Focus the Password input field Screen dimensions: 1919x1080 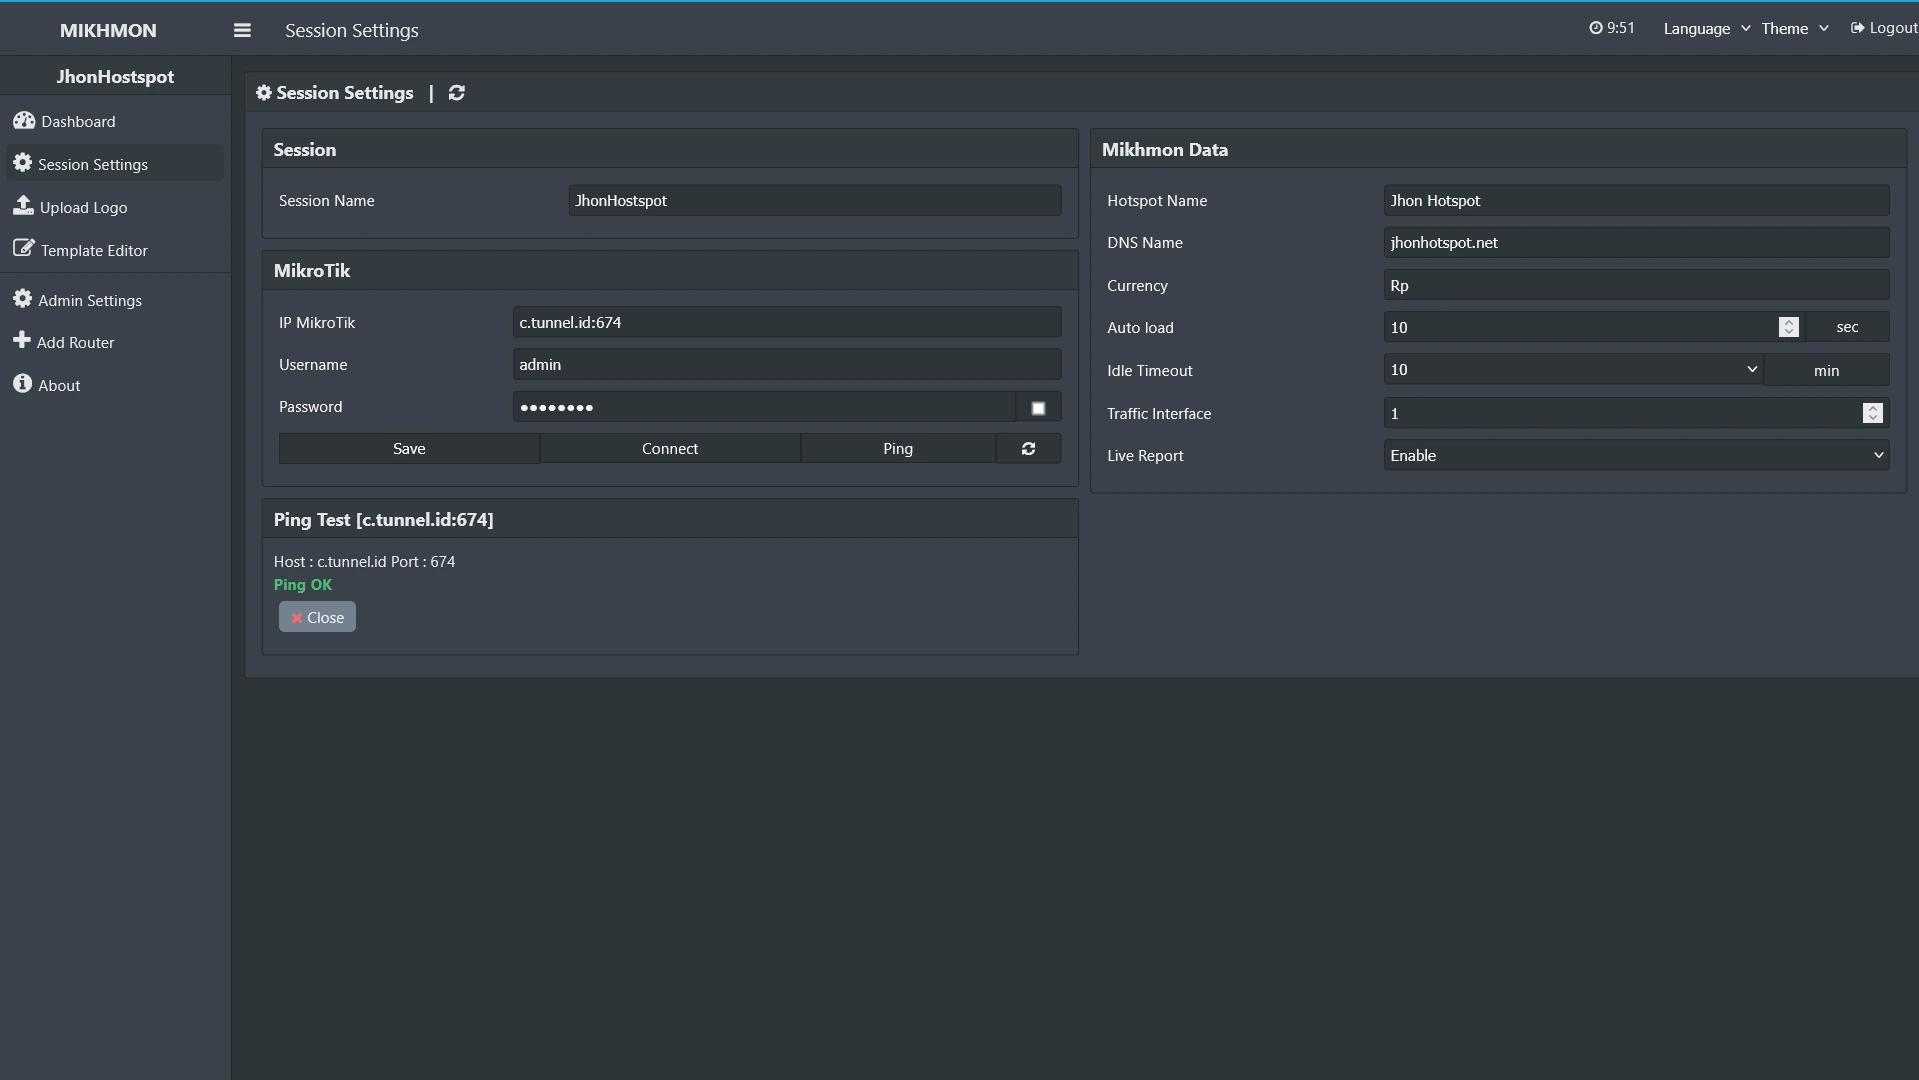[x=764, y=407]
